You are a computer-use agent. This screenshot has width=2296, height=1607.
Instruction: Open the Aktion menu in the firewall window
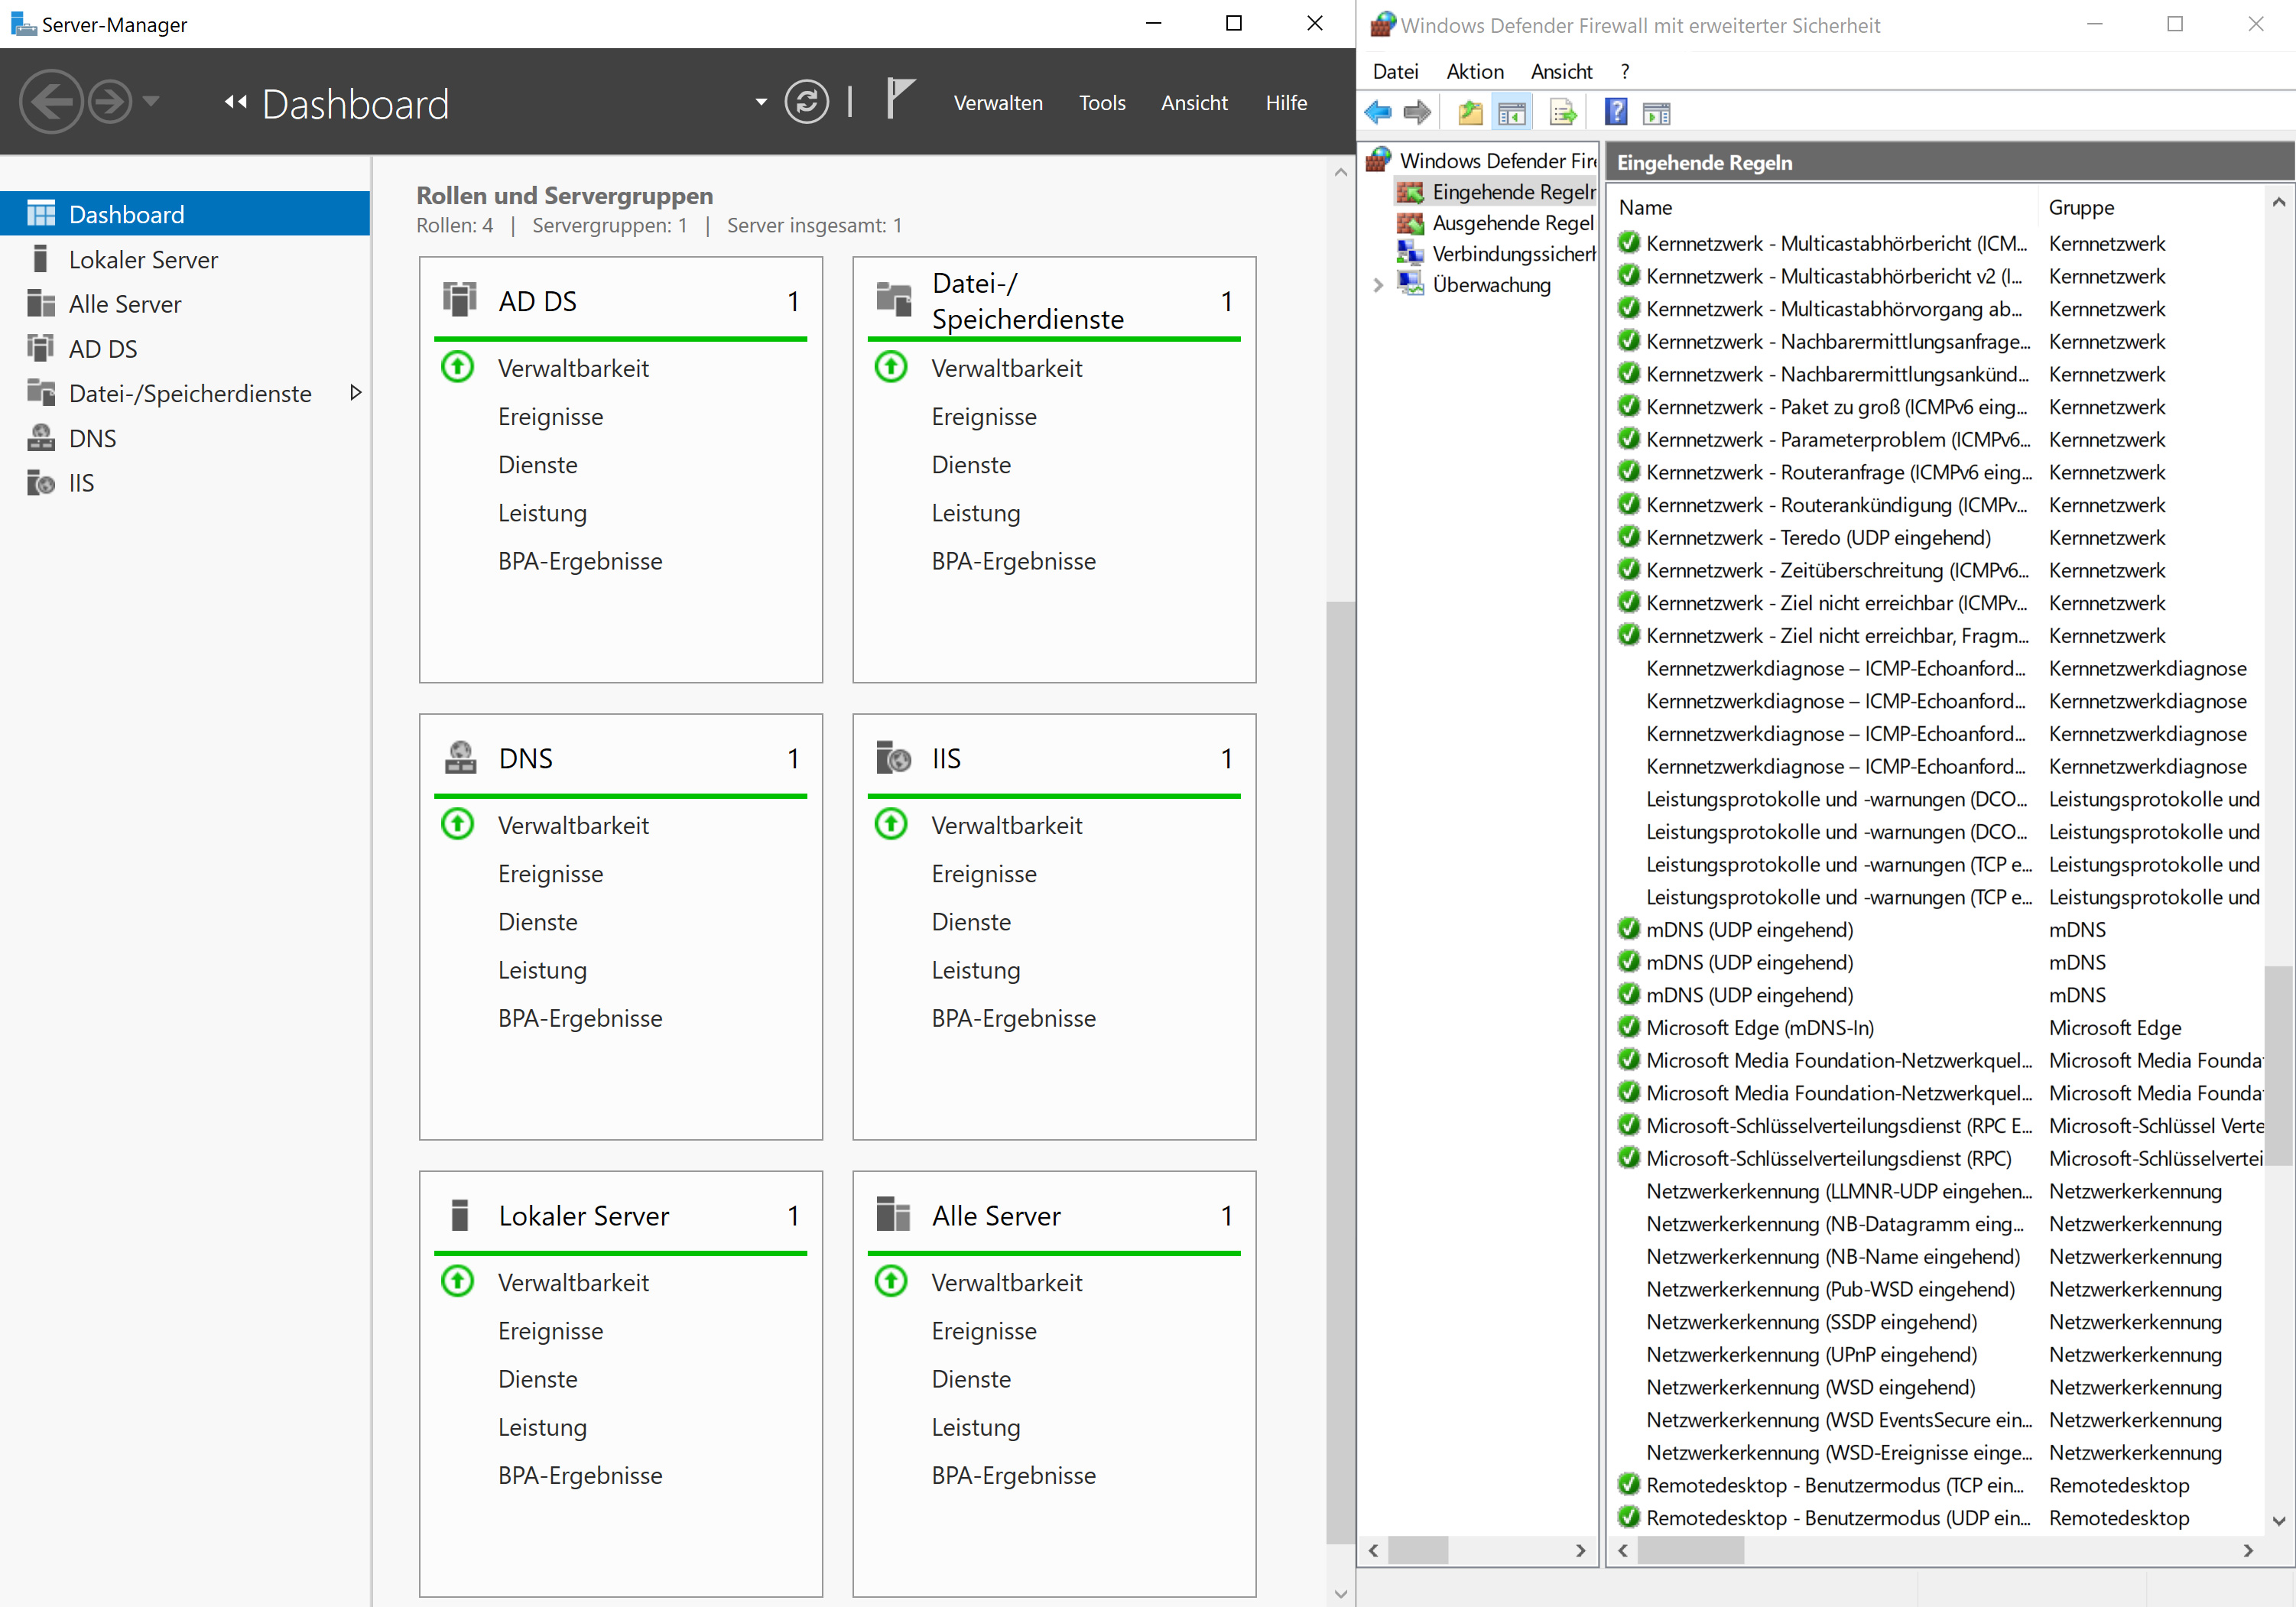pos(1474,71)
